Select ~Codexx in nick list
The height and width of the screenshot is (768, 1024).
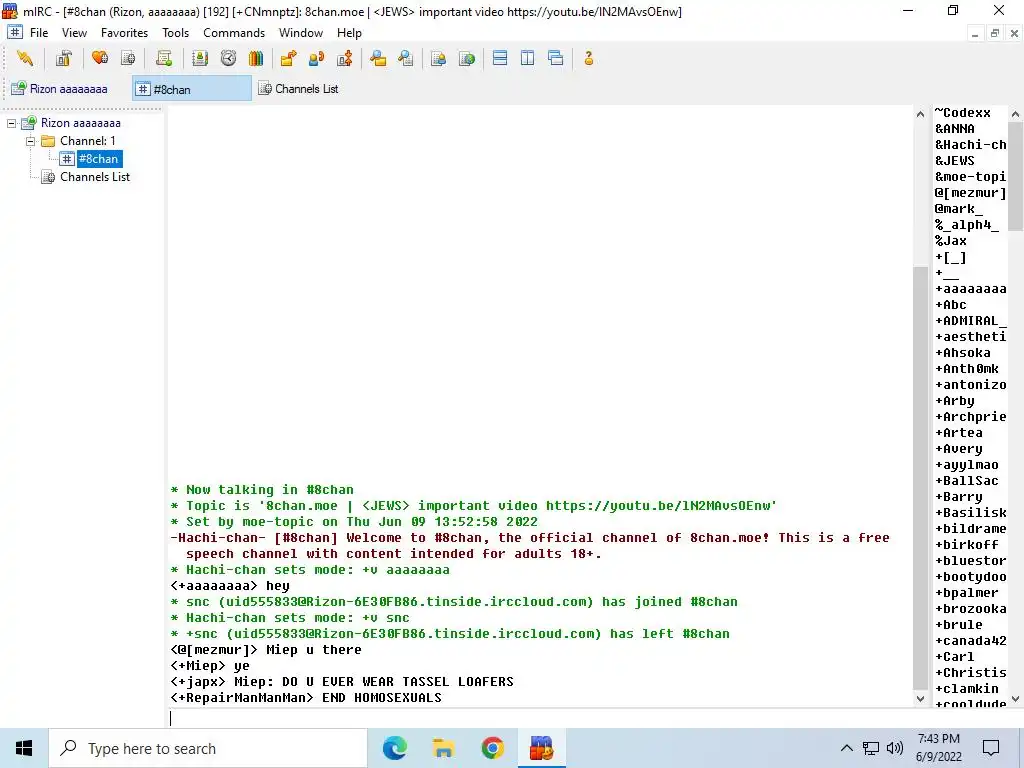click(963, 113)
